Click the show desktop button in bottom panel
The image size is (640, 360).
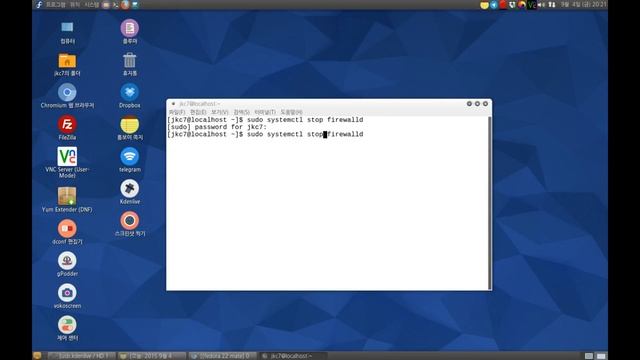tap(37, 356)
